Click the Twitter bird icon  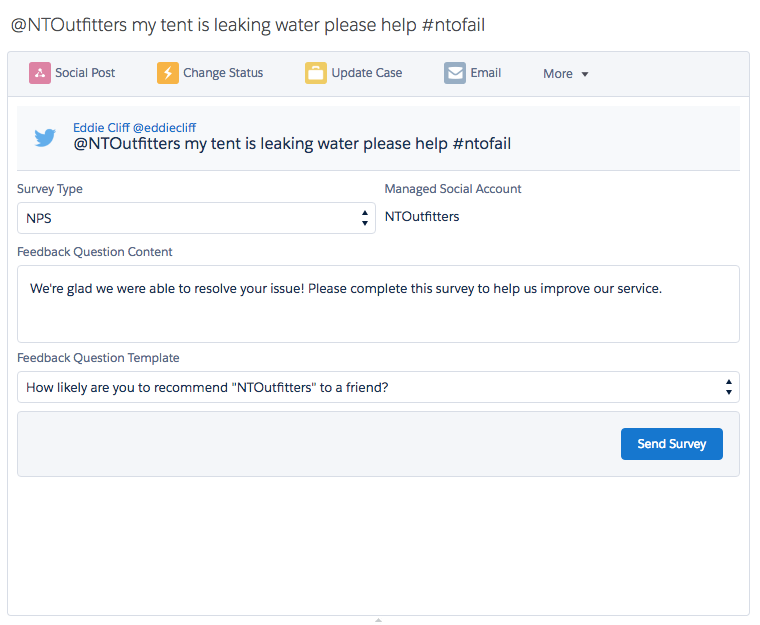[x=45, y=138]
